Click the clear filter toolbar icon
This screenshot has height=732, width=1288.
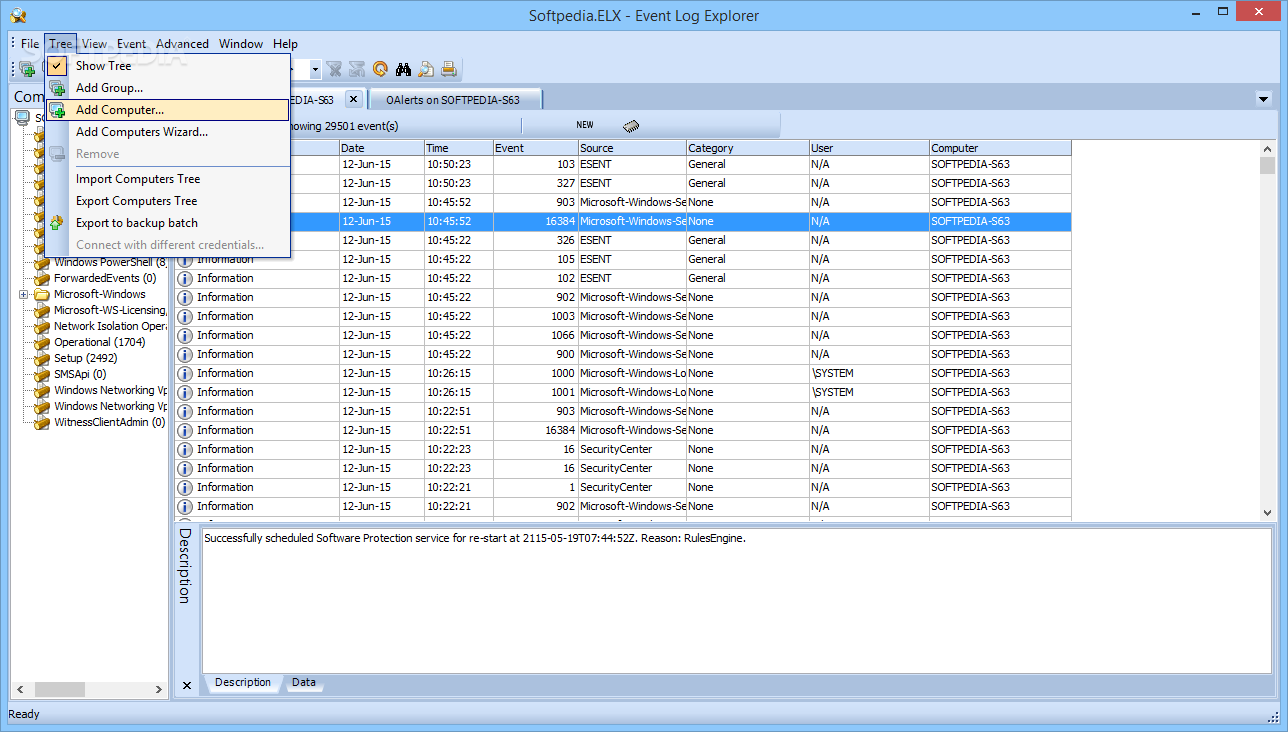(334, 69)
